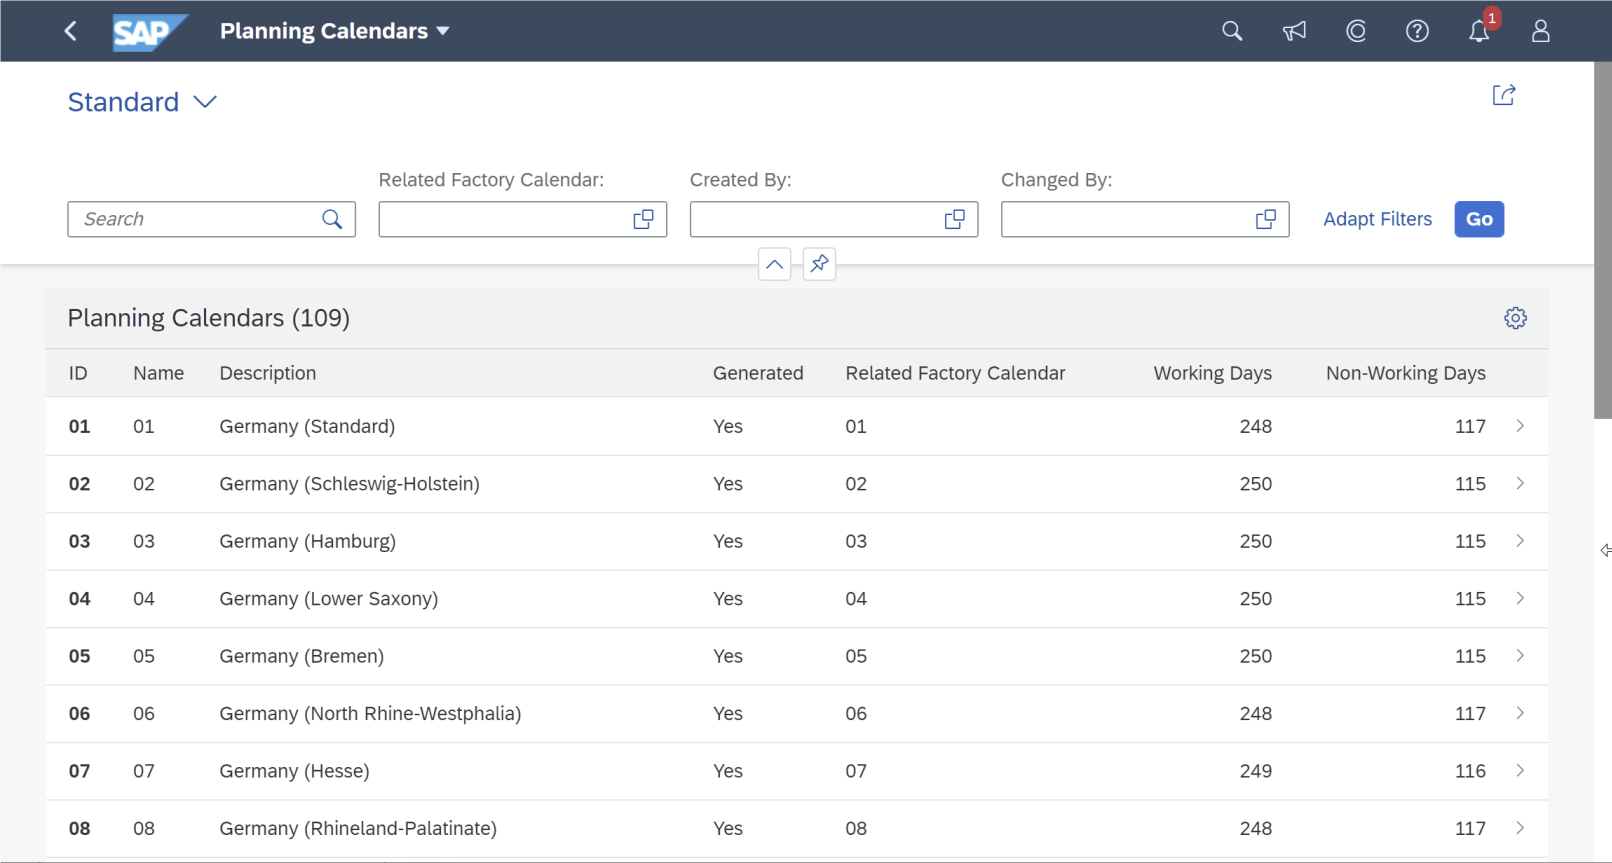1612x863 pixels.
Task: Go back with the header back arrow
Action: point(70,31)
